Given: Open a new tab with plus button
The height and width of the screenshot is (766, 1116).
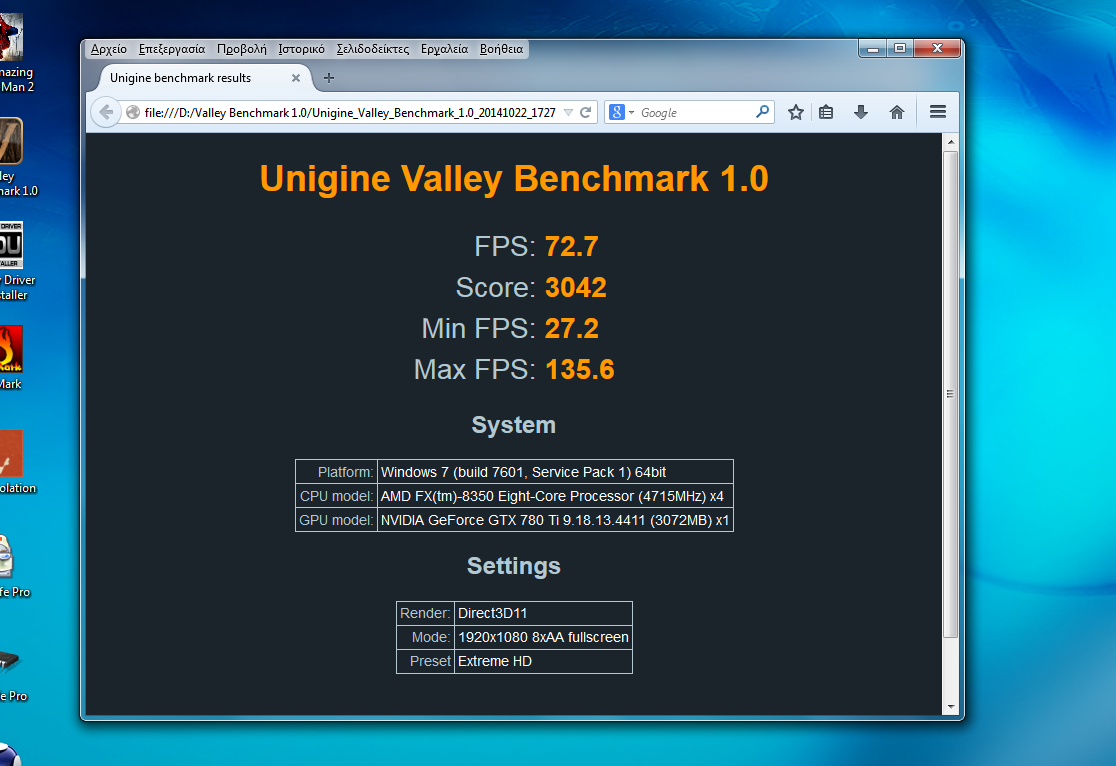Looking at the screenshot, I should click(x=329, y=78).
